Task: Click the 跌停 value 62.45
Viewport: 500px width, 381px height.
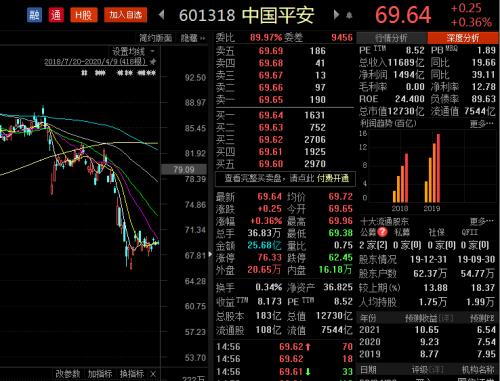Action: coord(340,257)
